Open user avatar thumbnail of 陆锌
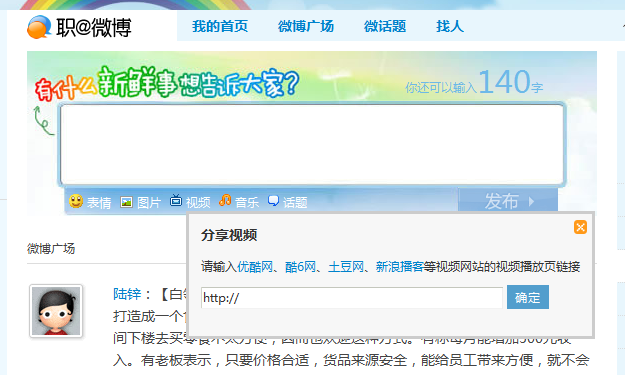 tap(56, 311)
